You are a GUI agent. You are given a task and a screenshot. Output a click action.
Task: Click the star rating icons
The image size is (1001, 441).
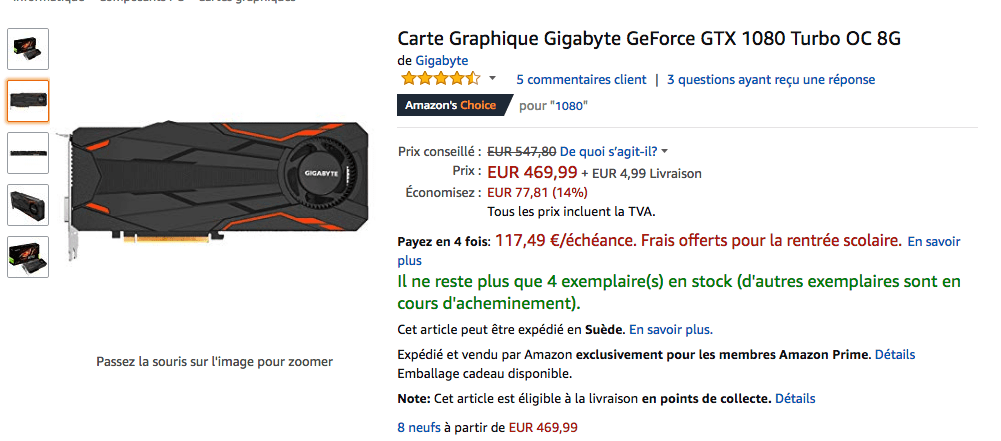[440, 79]
